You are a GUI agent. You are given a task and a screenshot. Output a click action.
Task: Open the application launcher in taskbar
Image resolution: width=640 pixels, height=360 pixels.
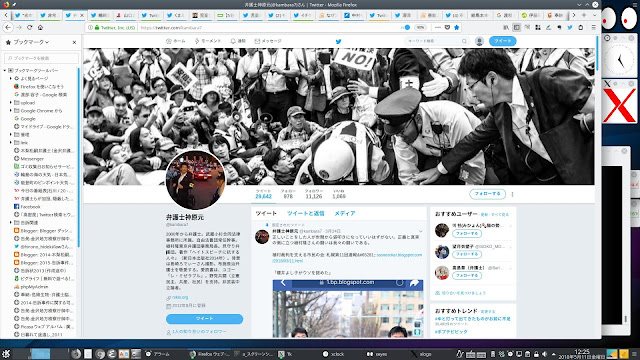pos(6,354)
